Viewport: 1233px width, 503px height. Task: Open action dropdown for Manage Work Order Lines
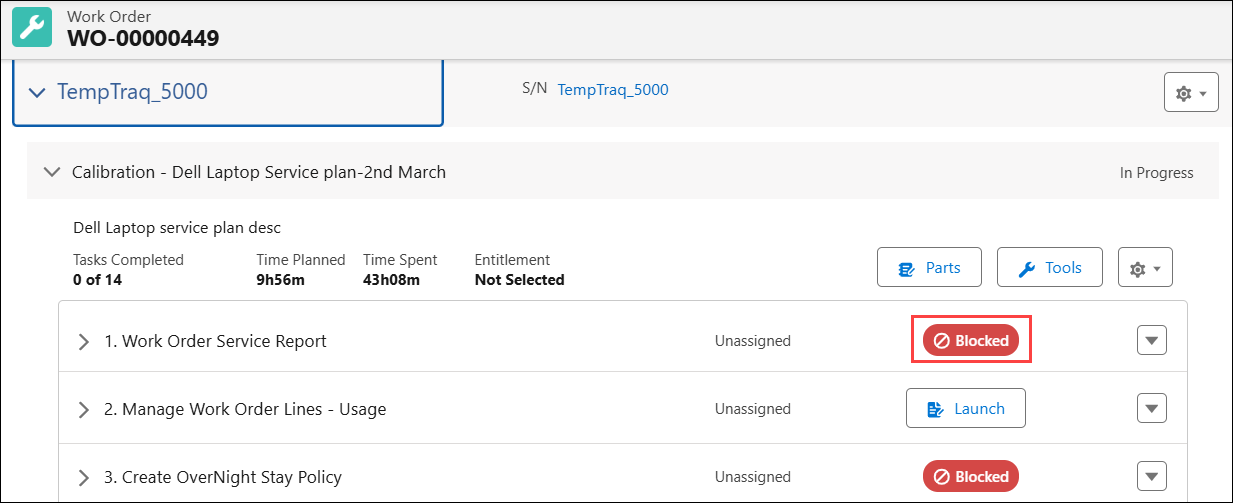point(1152,408)
